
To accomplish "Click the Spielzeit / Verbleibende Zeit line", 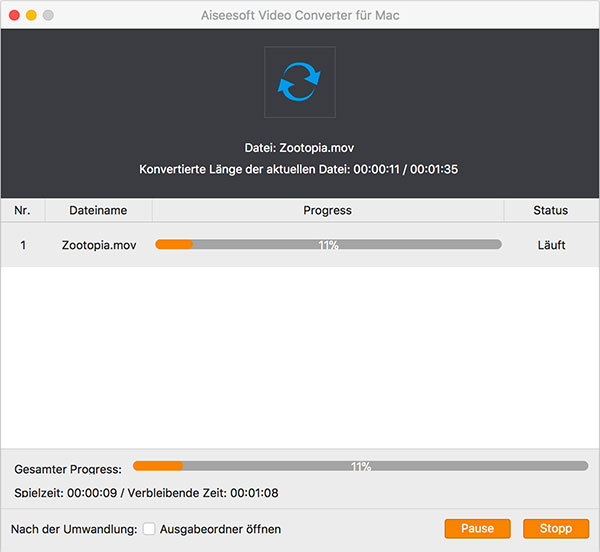I will [x=146, y=493].
